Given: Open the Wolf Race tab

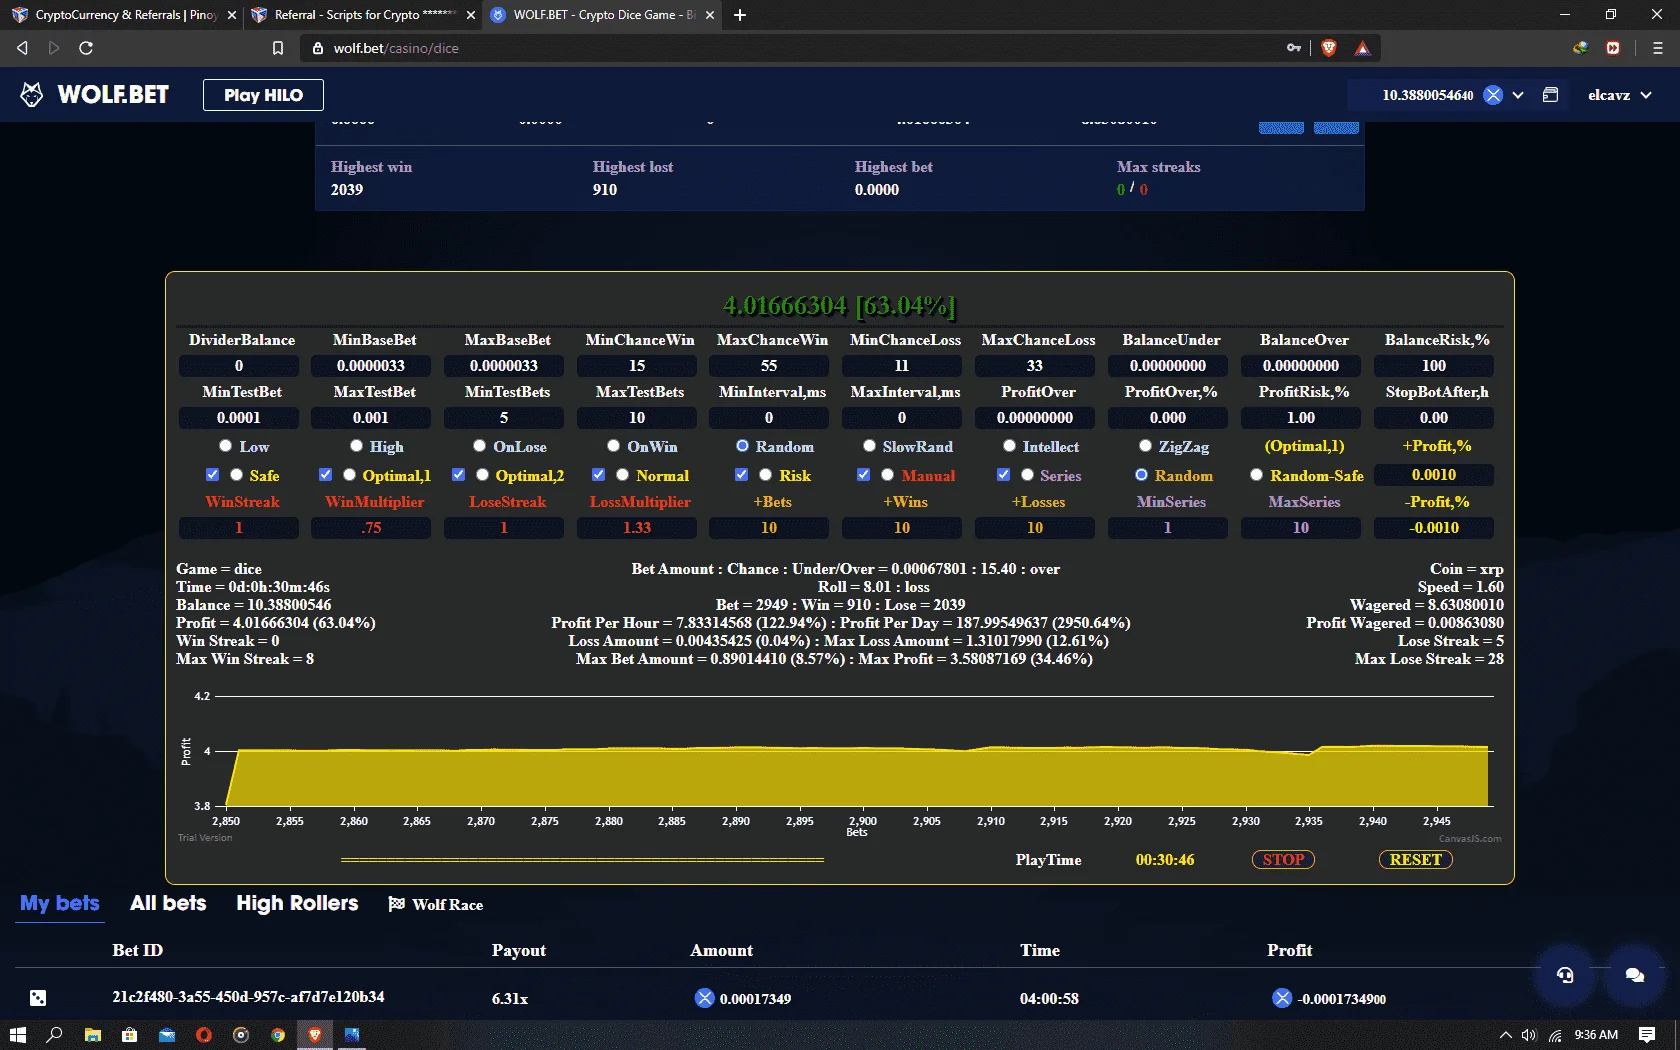Looking at the screenshot, I should [436, 904].
